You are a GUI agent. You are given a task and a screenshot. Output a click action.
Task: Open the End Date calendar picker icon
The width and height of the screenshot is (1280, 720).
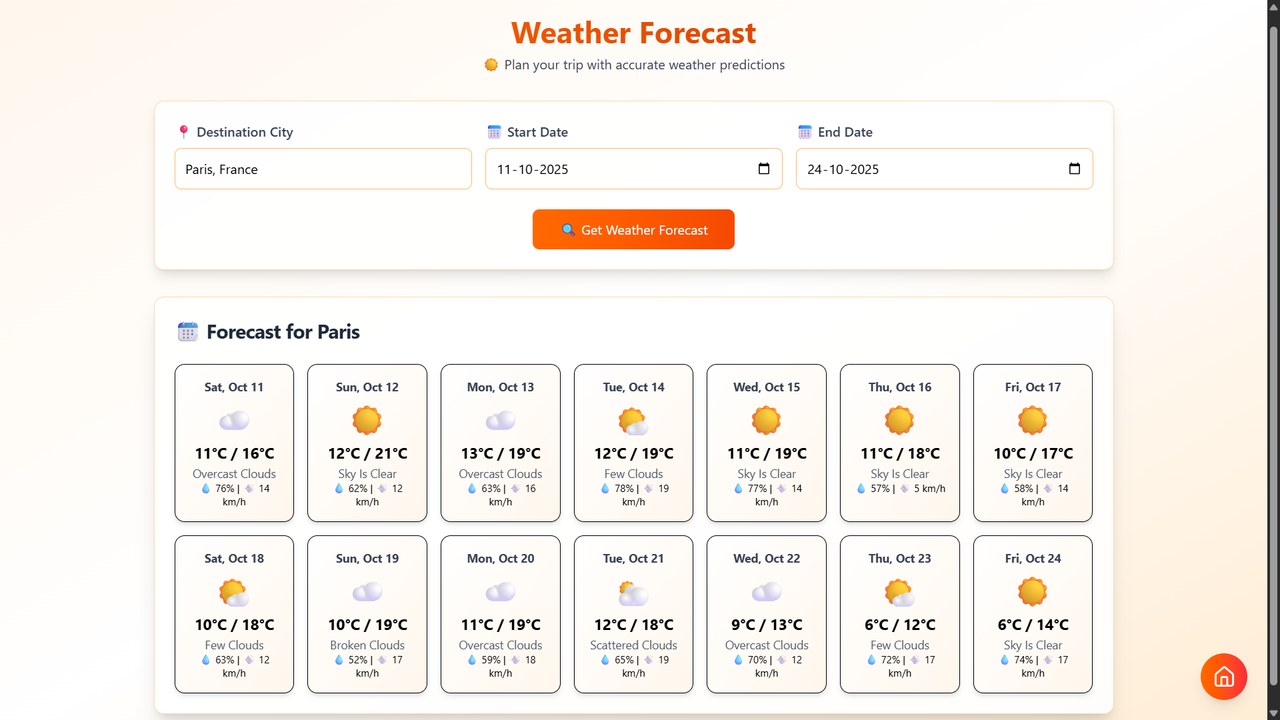pyautogui.click(x=1075, y=169)
